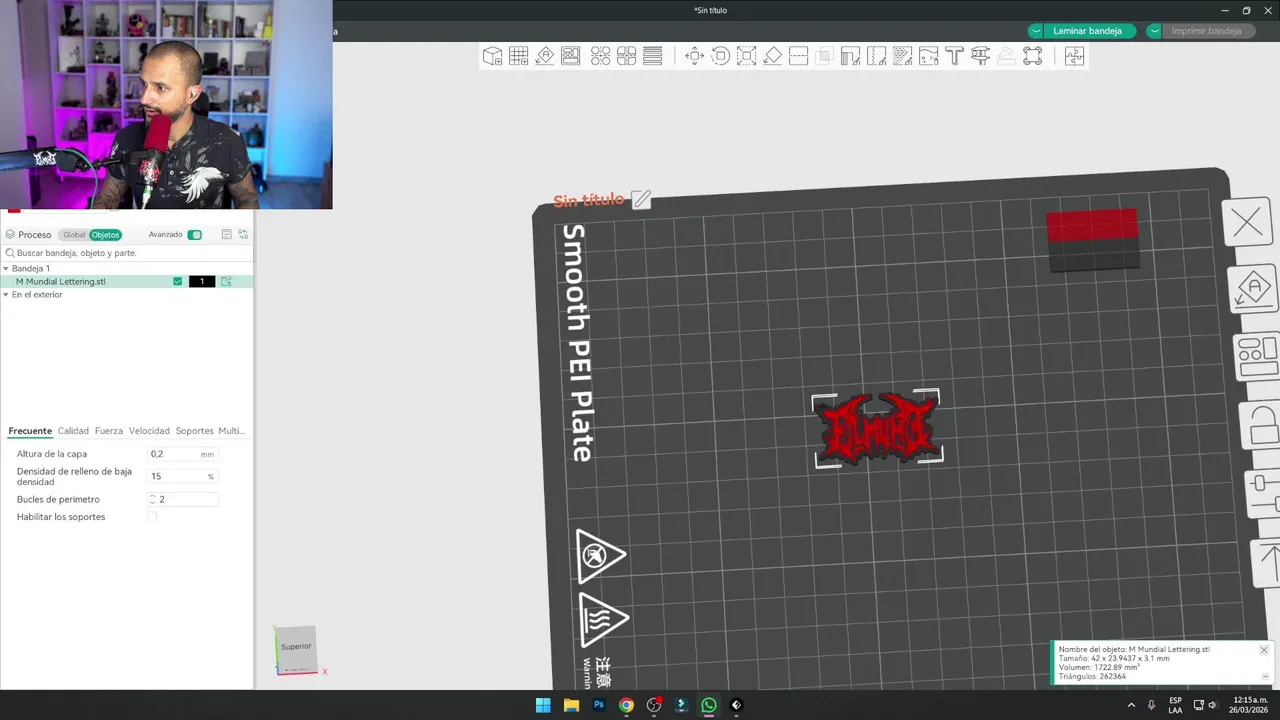
Task: Open the Multi... tab
Action: (232, 431)
